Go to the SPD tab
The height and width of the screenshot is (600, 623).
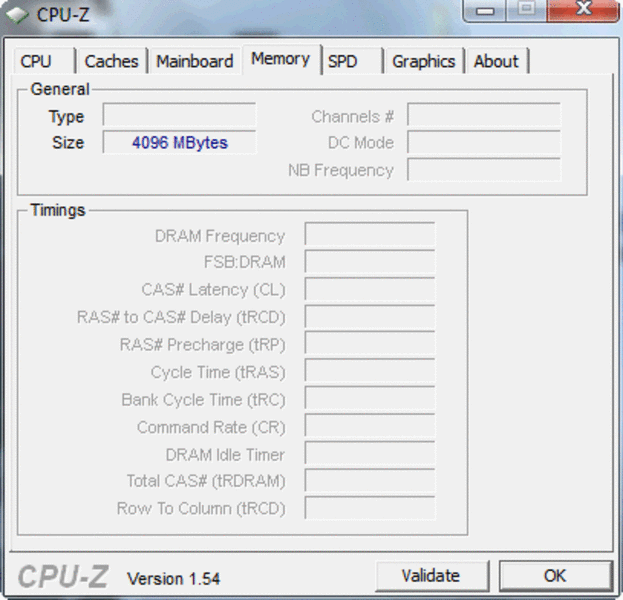[352, 61]
